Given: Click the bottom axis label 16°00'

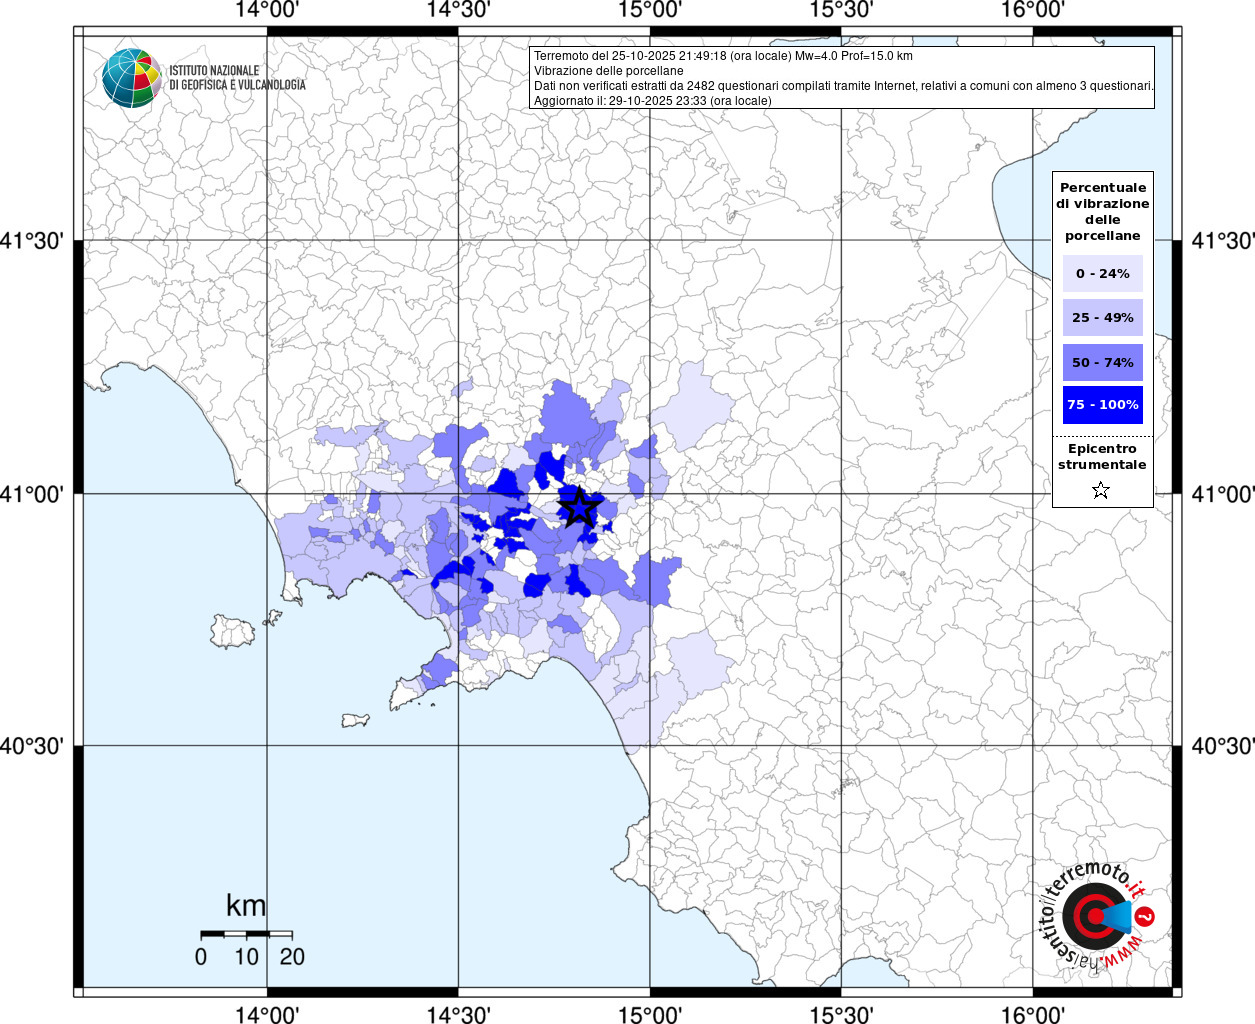Looking at the screenshot, I should [1033, 1014].
